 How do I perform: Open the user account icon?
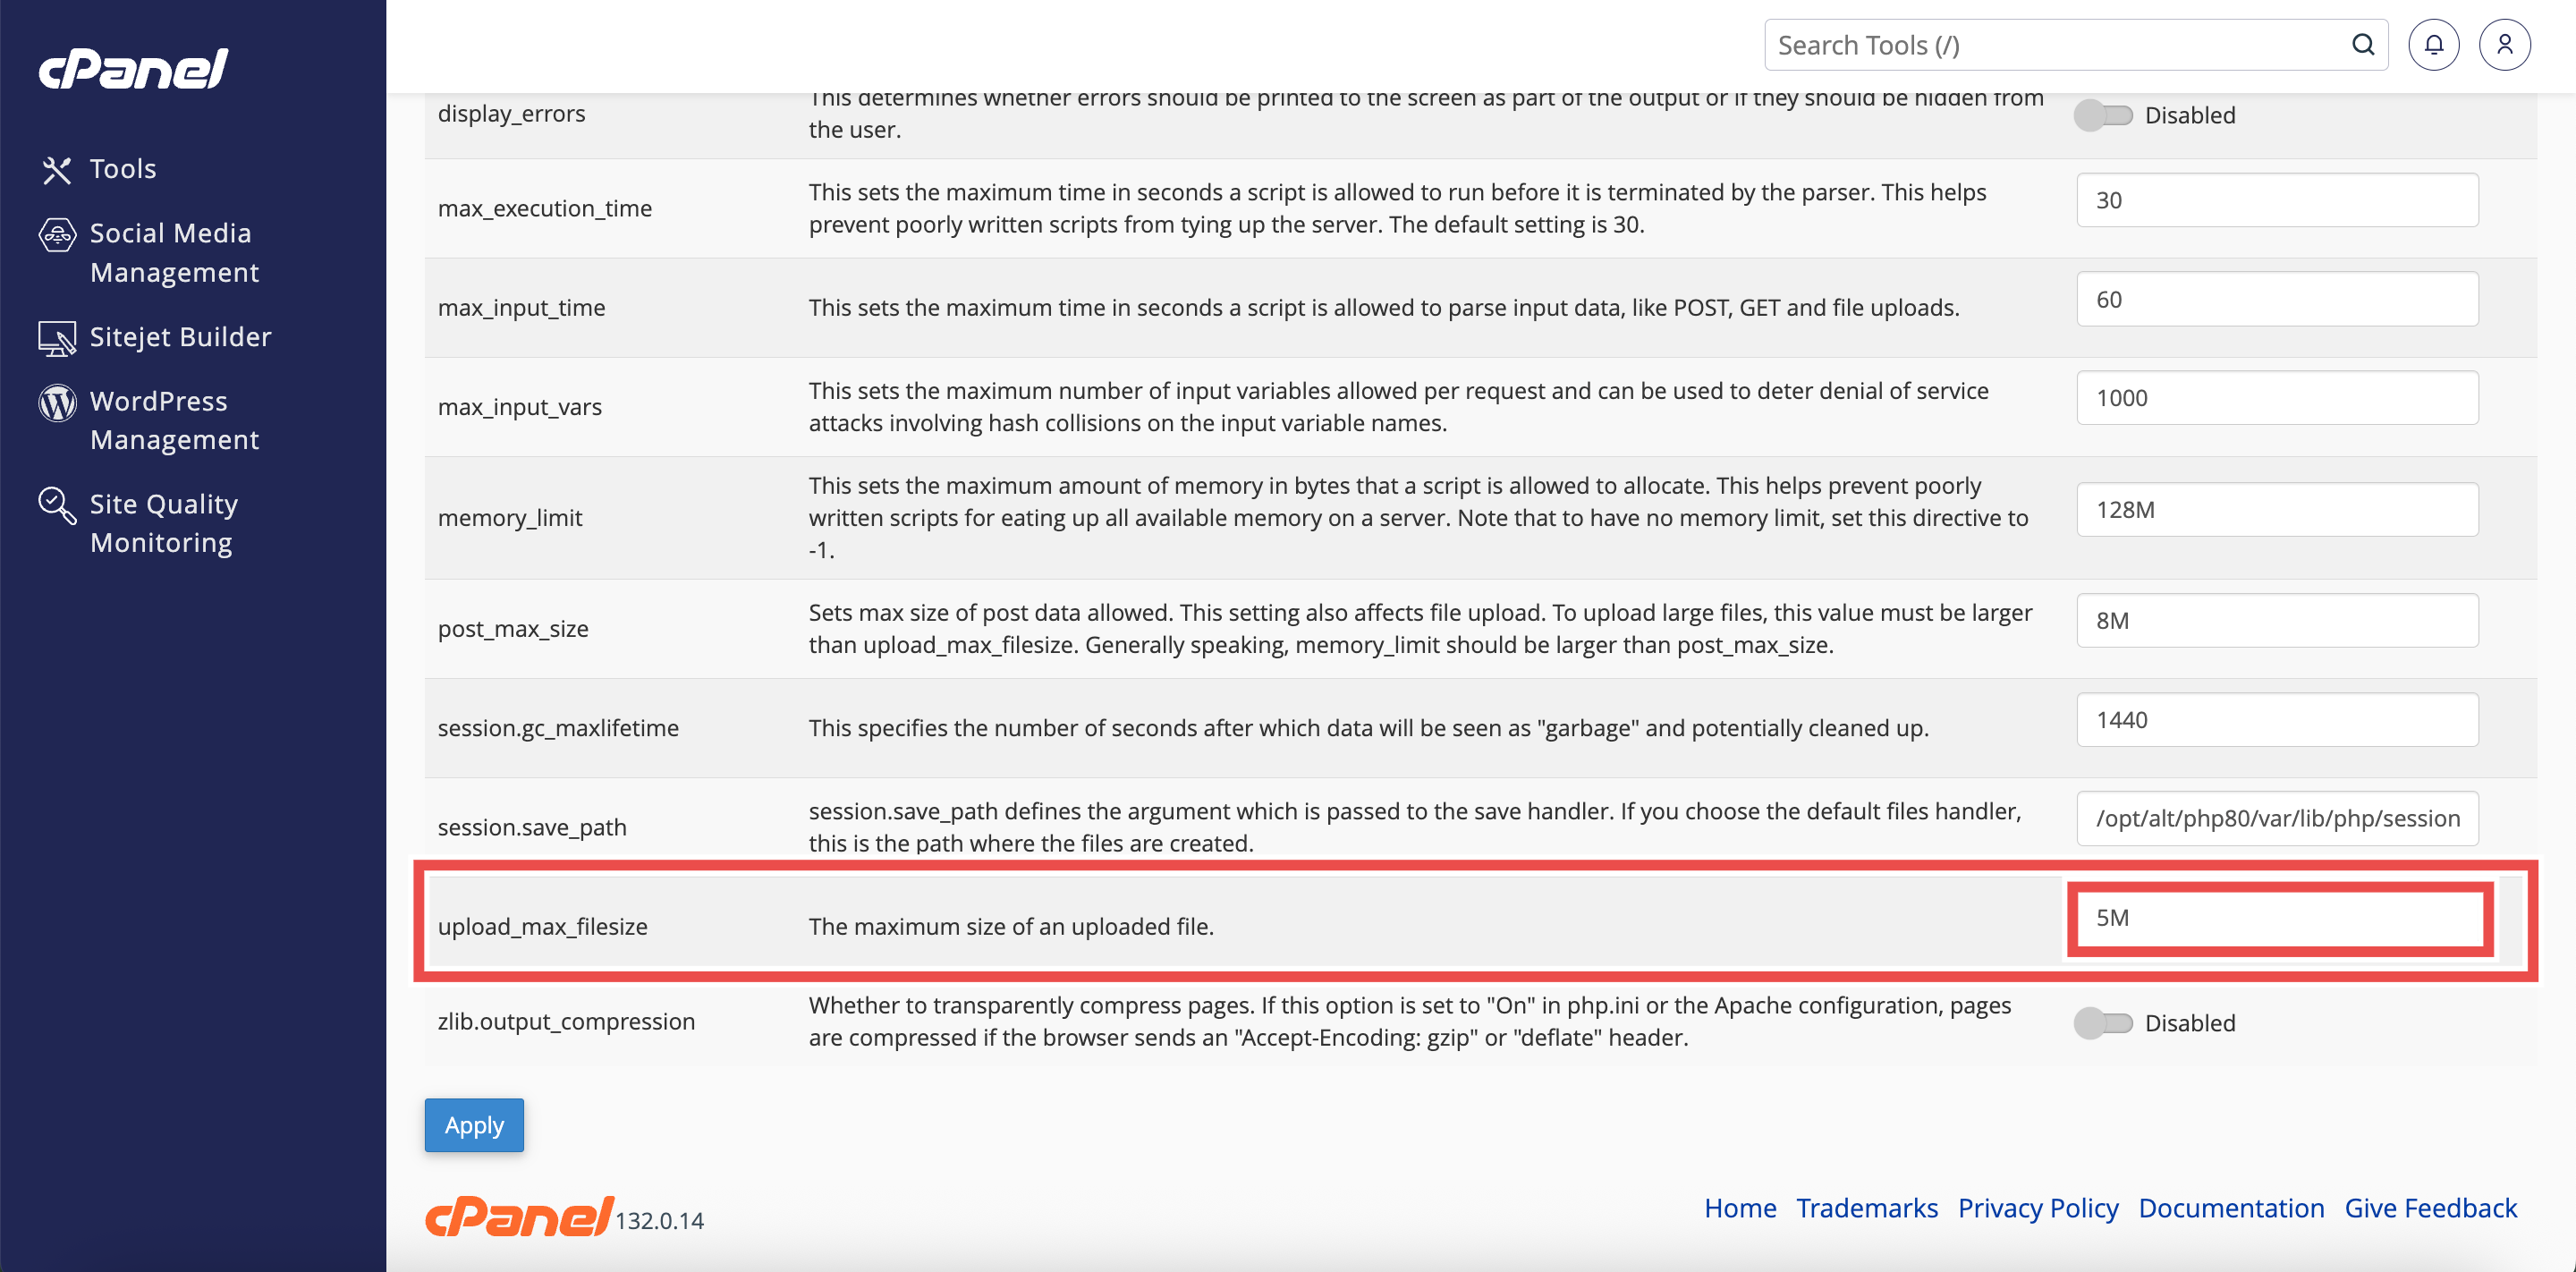[2504, 45]
